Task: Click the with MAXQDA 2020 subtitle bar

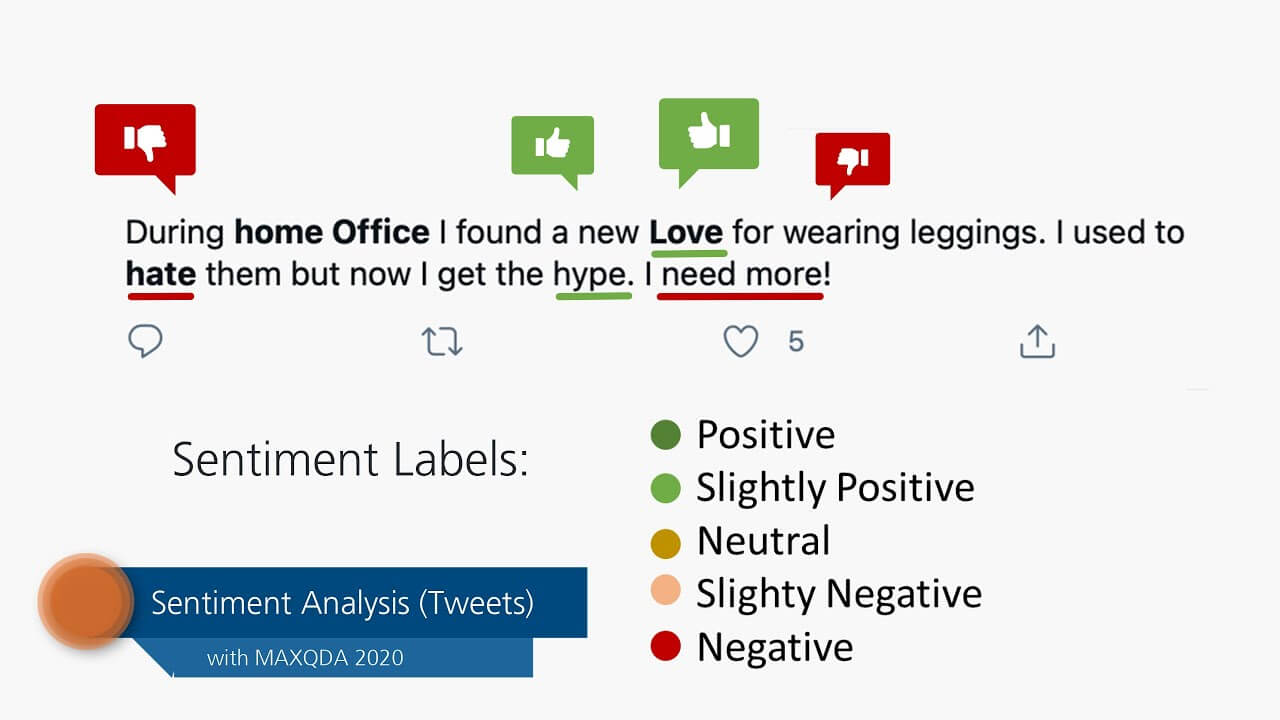Action: click(x=305, y=657)
